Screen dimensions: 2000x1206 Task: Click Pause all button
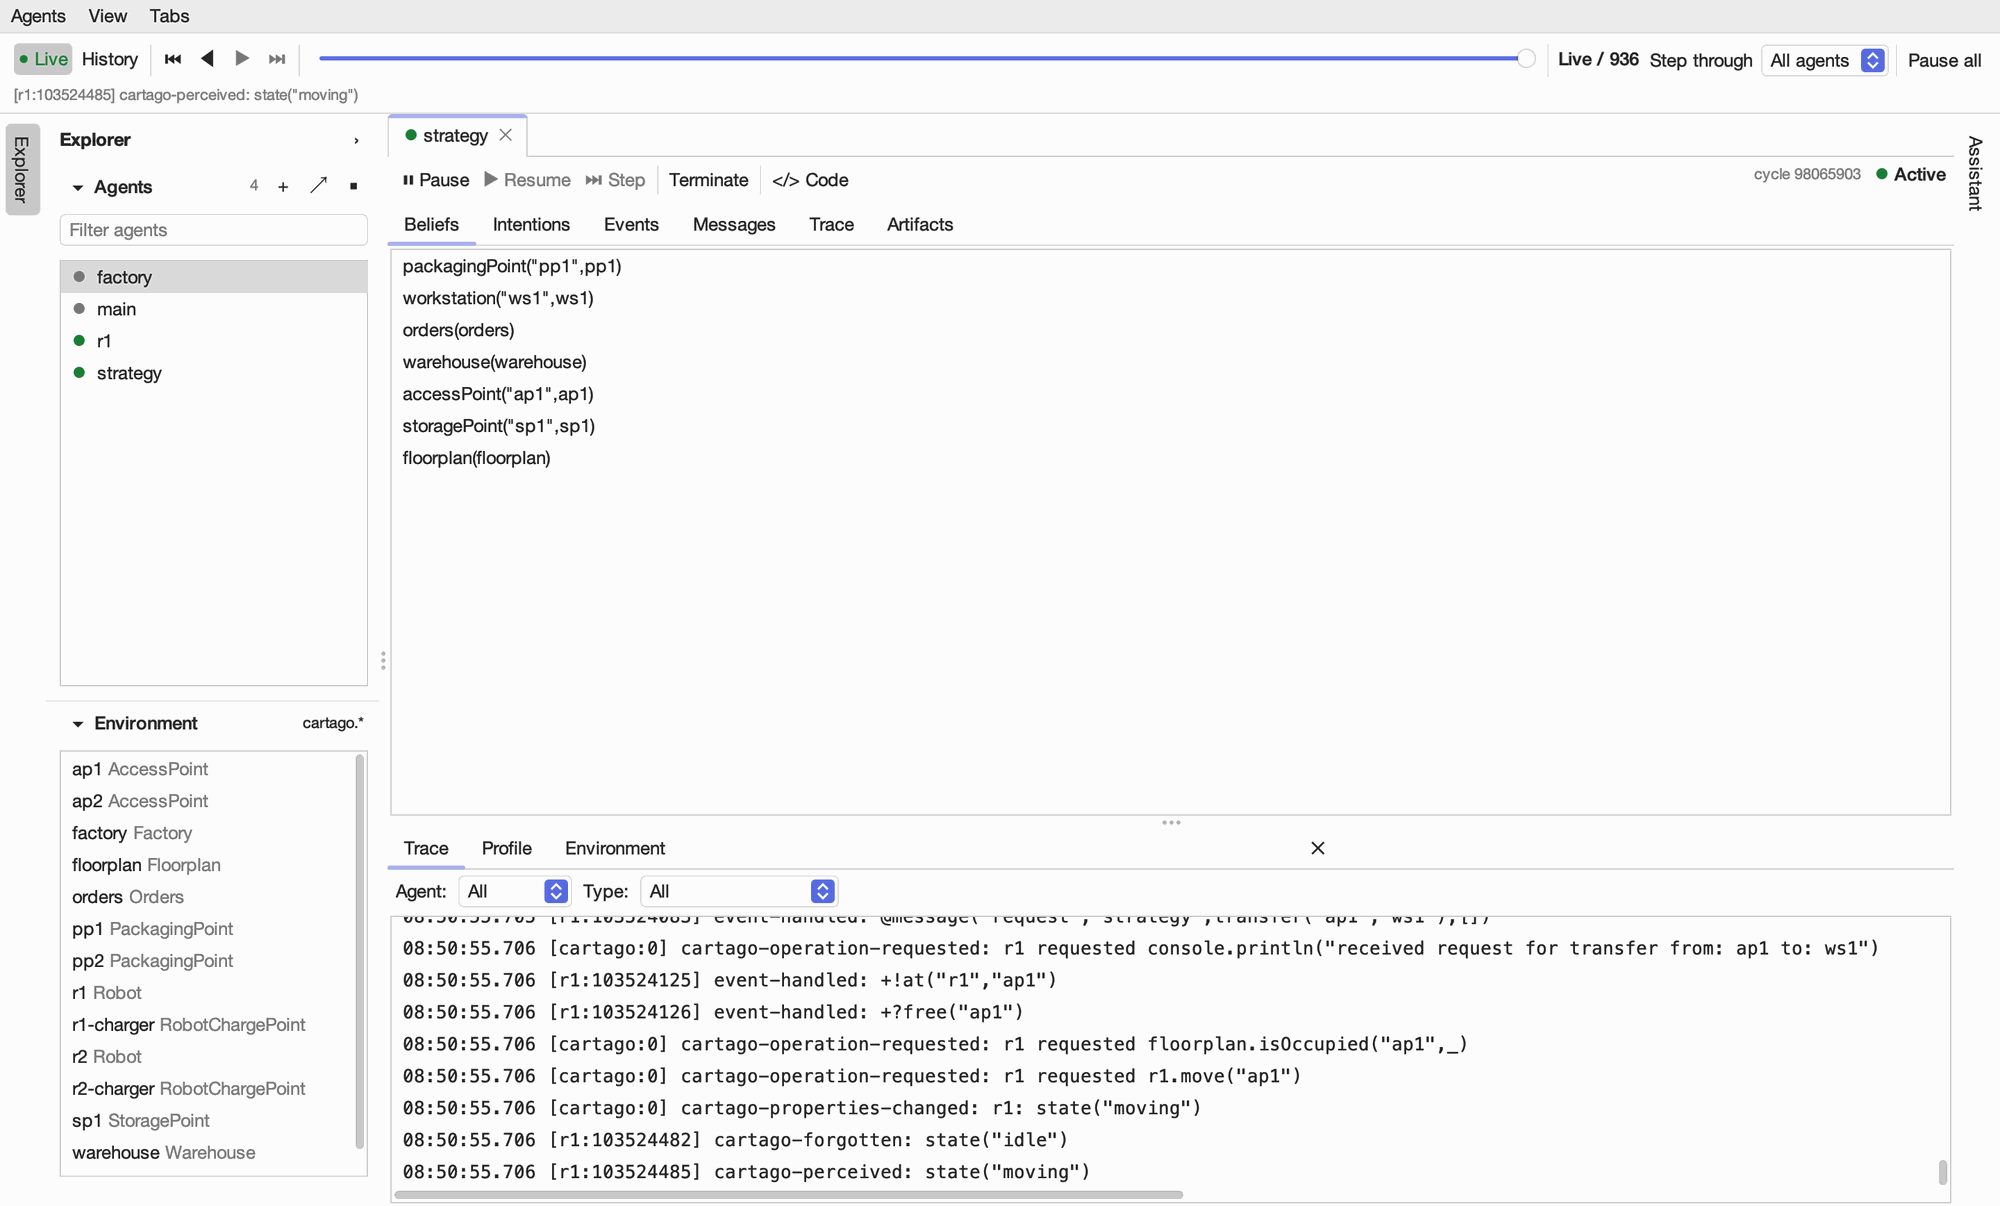(x=1944, y=60)
